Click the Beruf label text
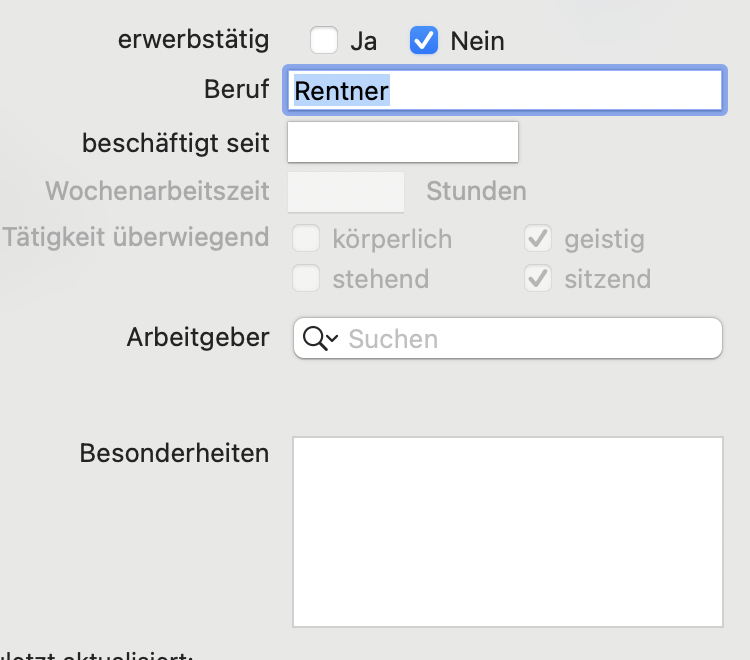The image size is (750, 660). (237, 89)
